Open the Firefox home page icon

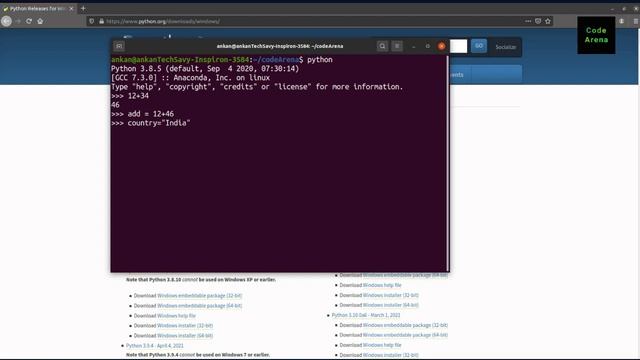coord(40,21)
